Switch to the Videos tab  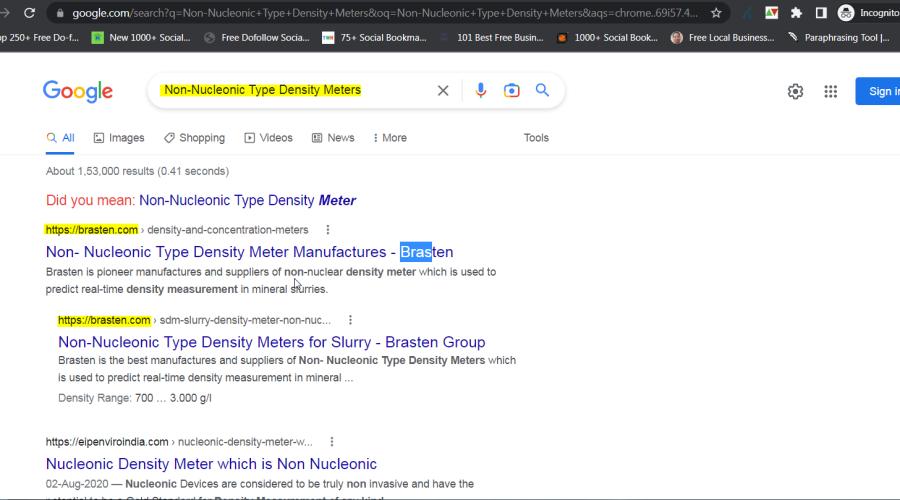pyautogui.click(x=268, y=138)
